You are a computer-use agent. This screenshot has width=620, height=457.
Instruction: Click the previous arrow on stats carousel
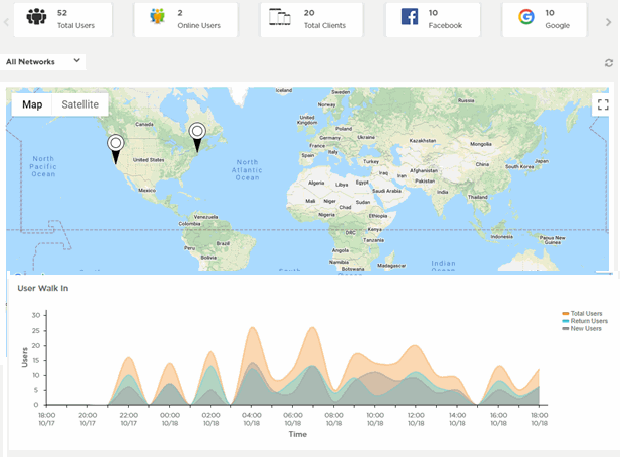6,22
